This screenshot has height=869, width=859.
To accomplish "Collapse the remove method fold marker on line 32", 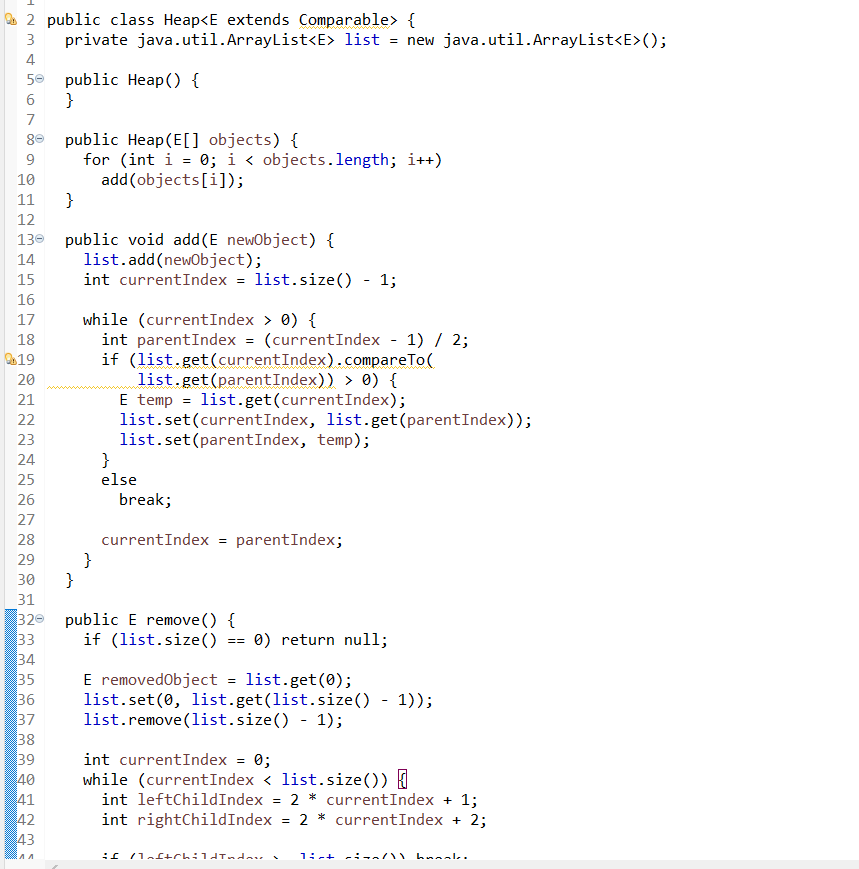I will coord(40,619).
